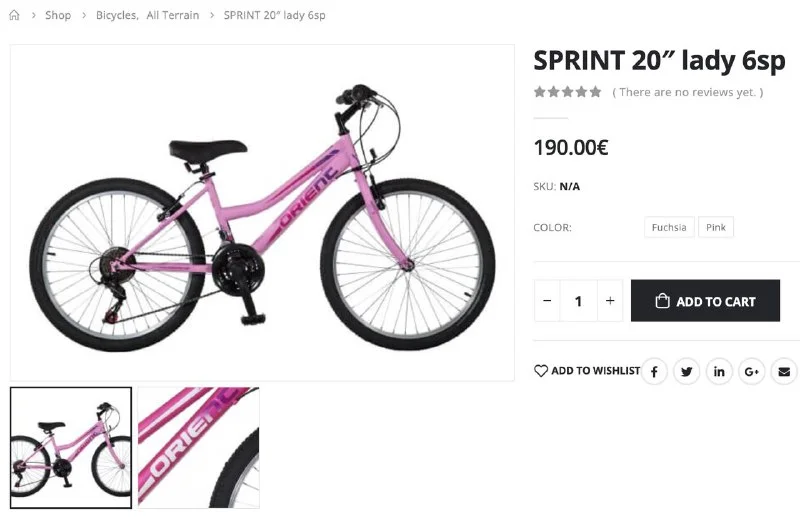Select the Orient frame close-up thumbnail

pyautogui.click(x=198, y=447)
